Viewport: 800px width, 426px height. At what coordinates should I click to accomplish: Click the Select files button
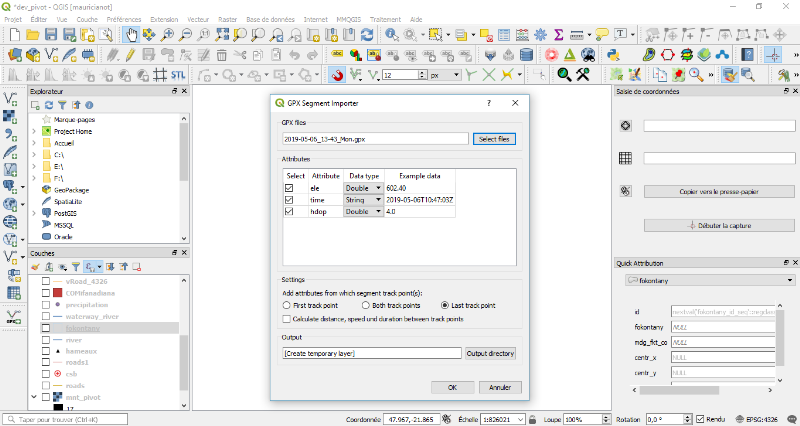494,139
